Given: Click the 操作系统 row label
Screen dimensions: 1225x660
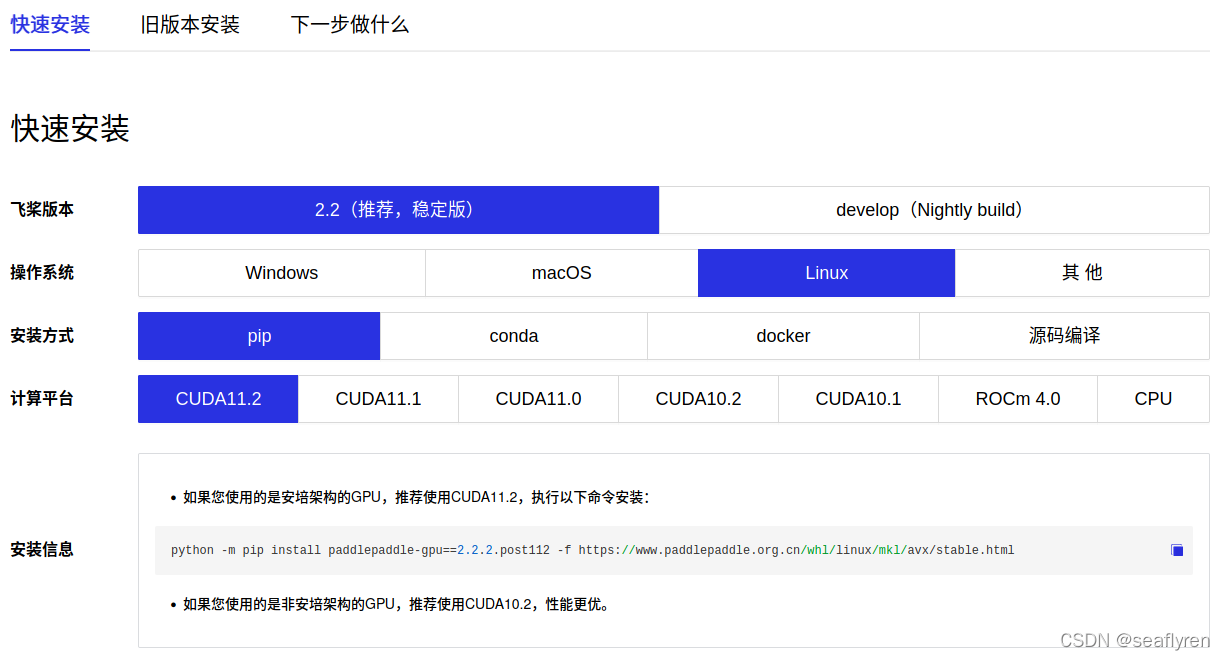Looking at the screenshot, I should coord(42,273).
